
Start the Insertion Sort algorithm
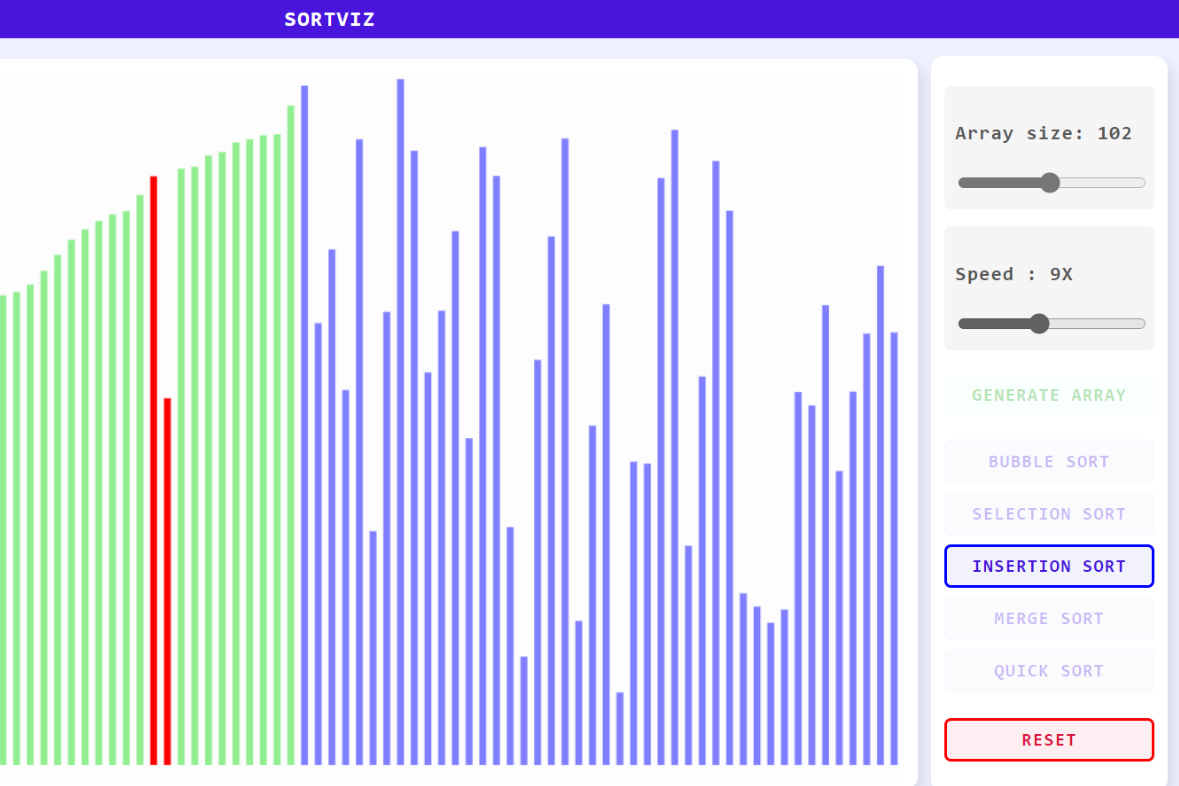point(1049,566)
